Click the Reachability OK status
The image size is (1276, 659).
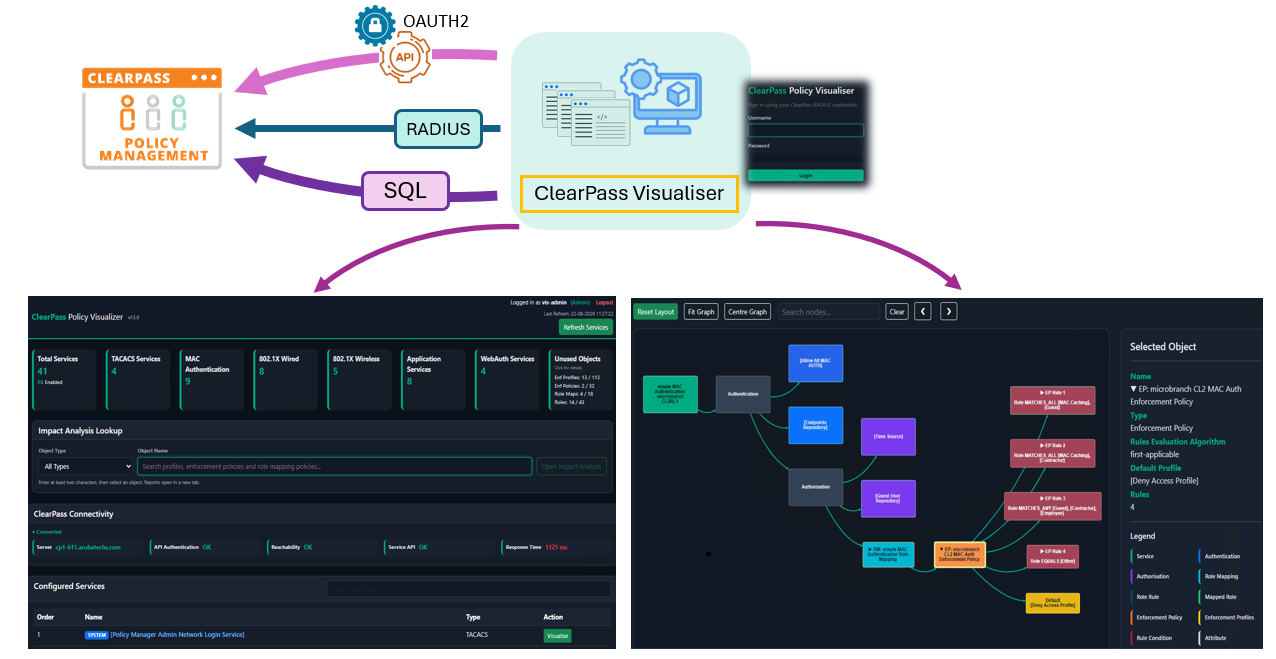308,547
